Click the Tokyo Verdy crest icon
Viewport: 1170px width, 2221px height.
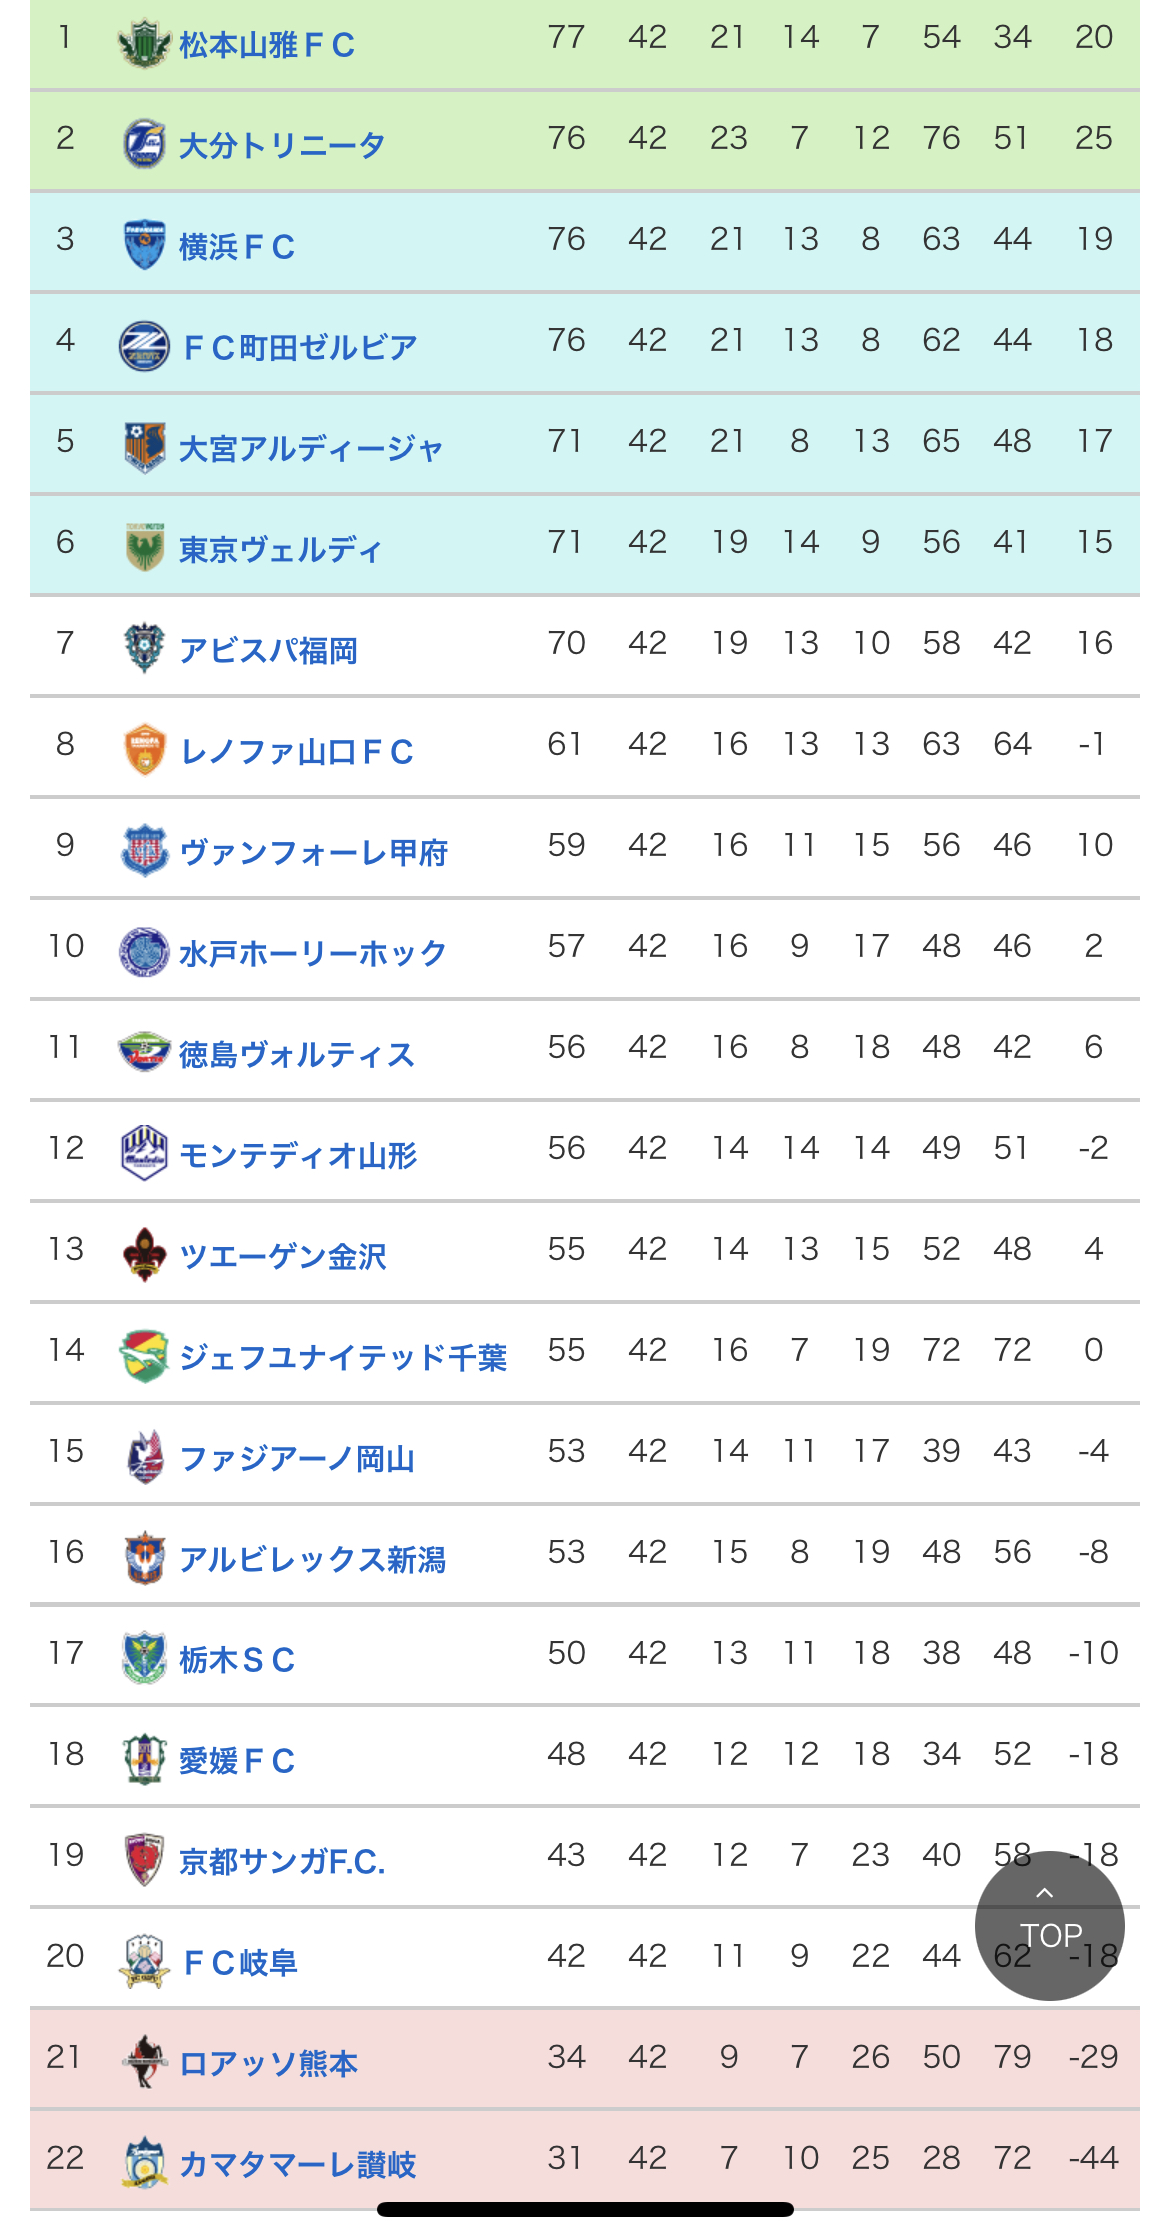pyautogui.click(x=144, y=548)
